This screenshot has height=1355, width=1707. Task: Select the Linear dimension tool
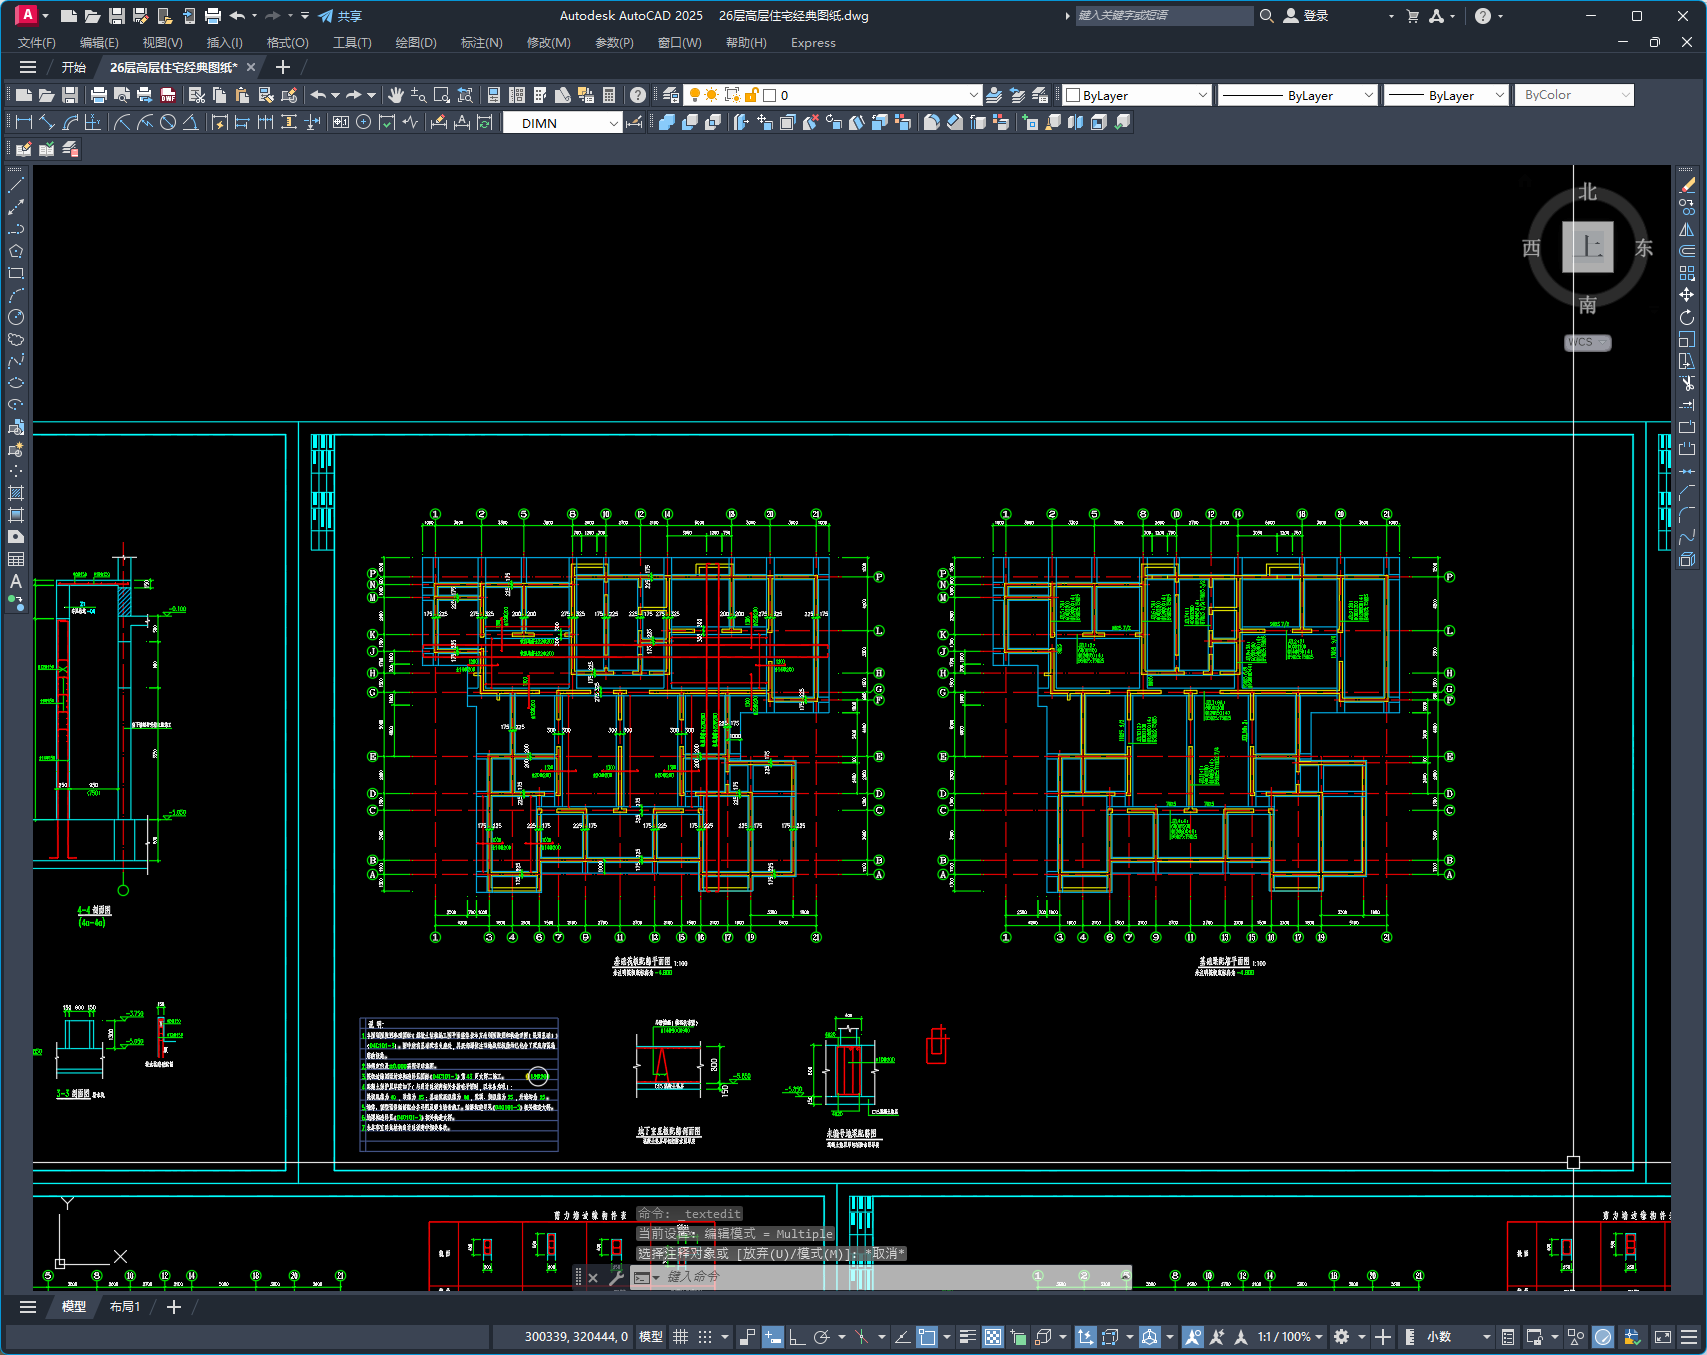(x=24, y=122)
